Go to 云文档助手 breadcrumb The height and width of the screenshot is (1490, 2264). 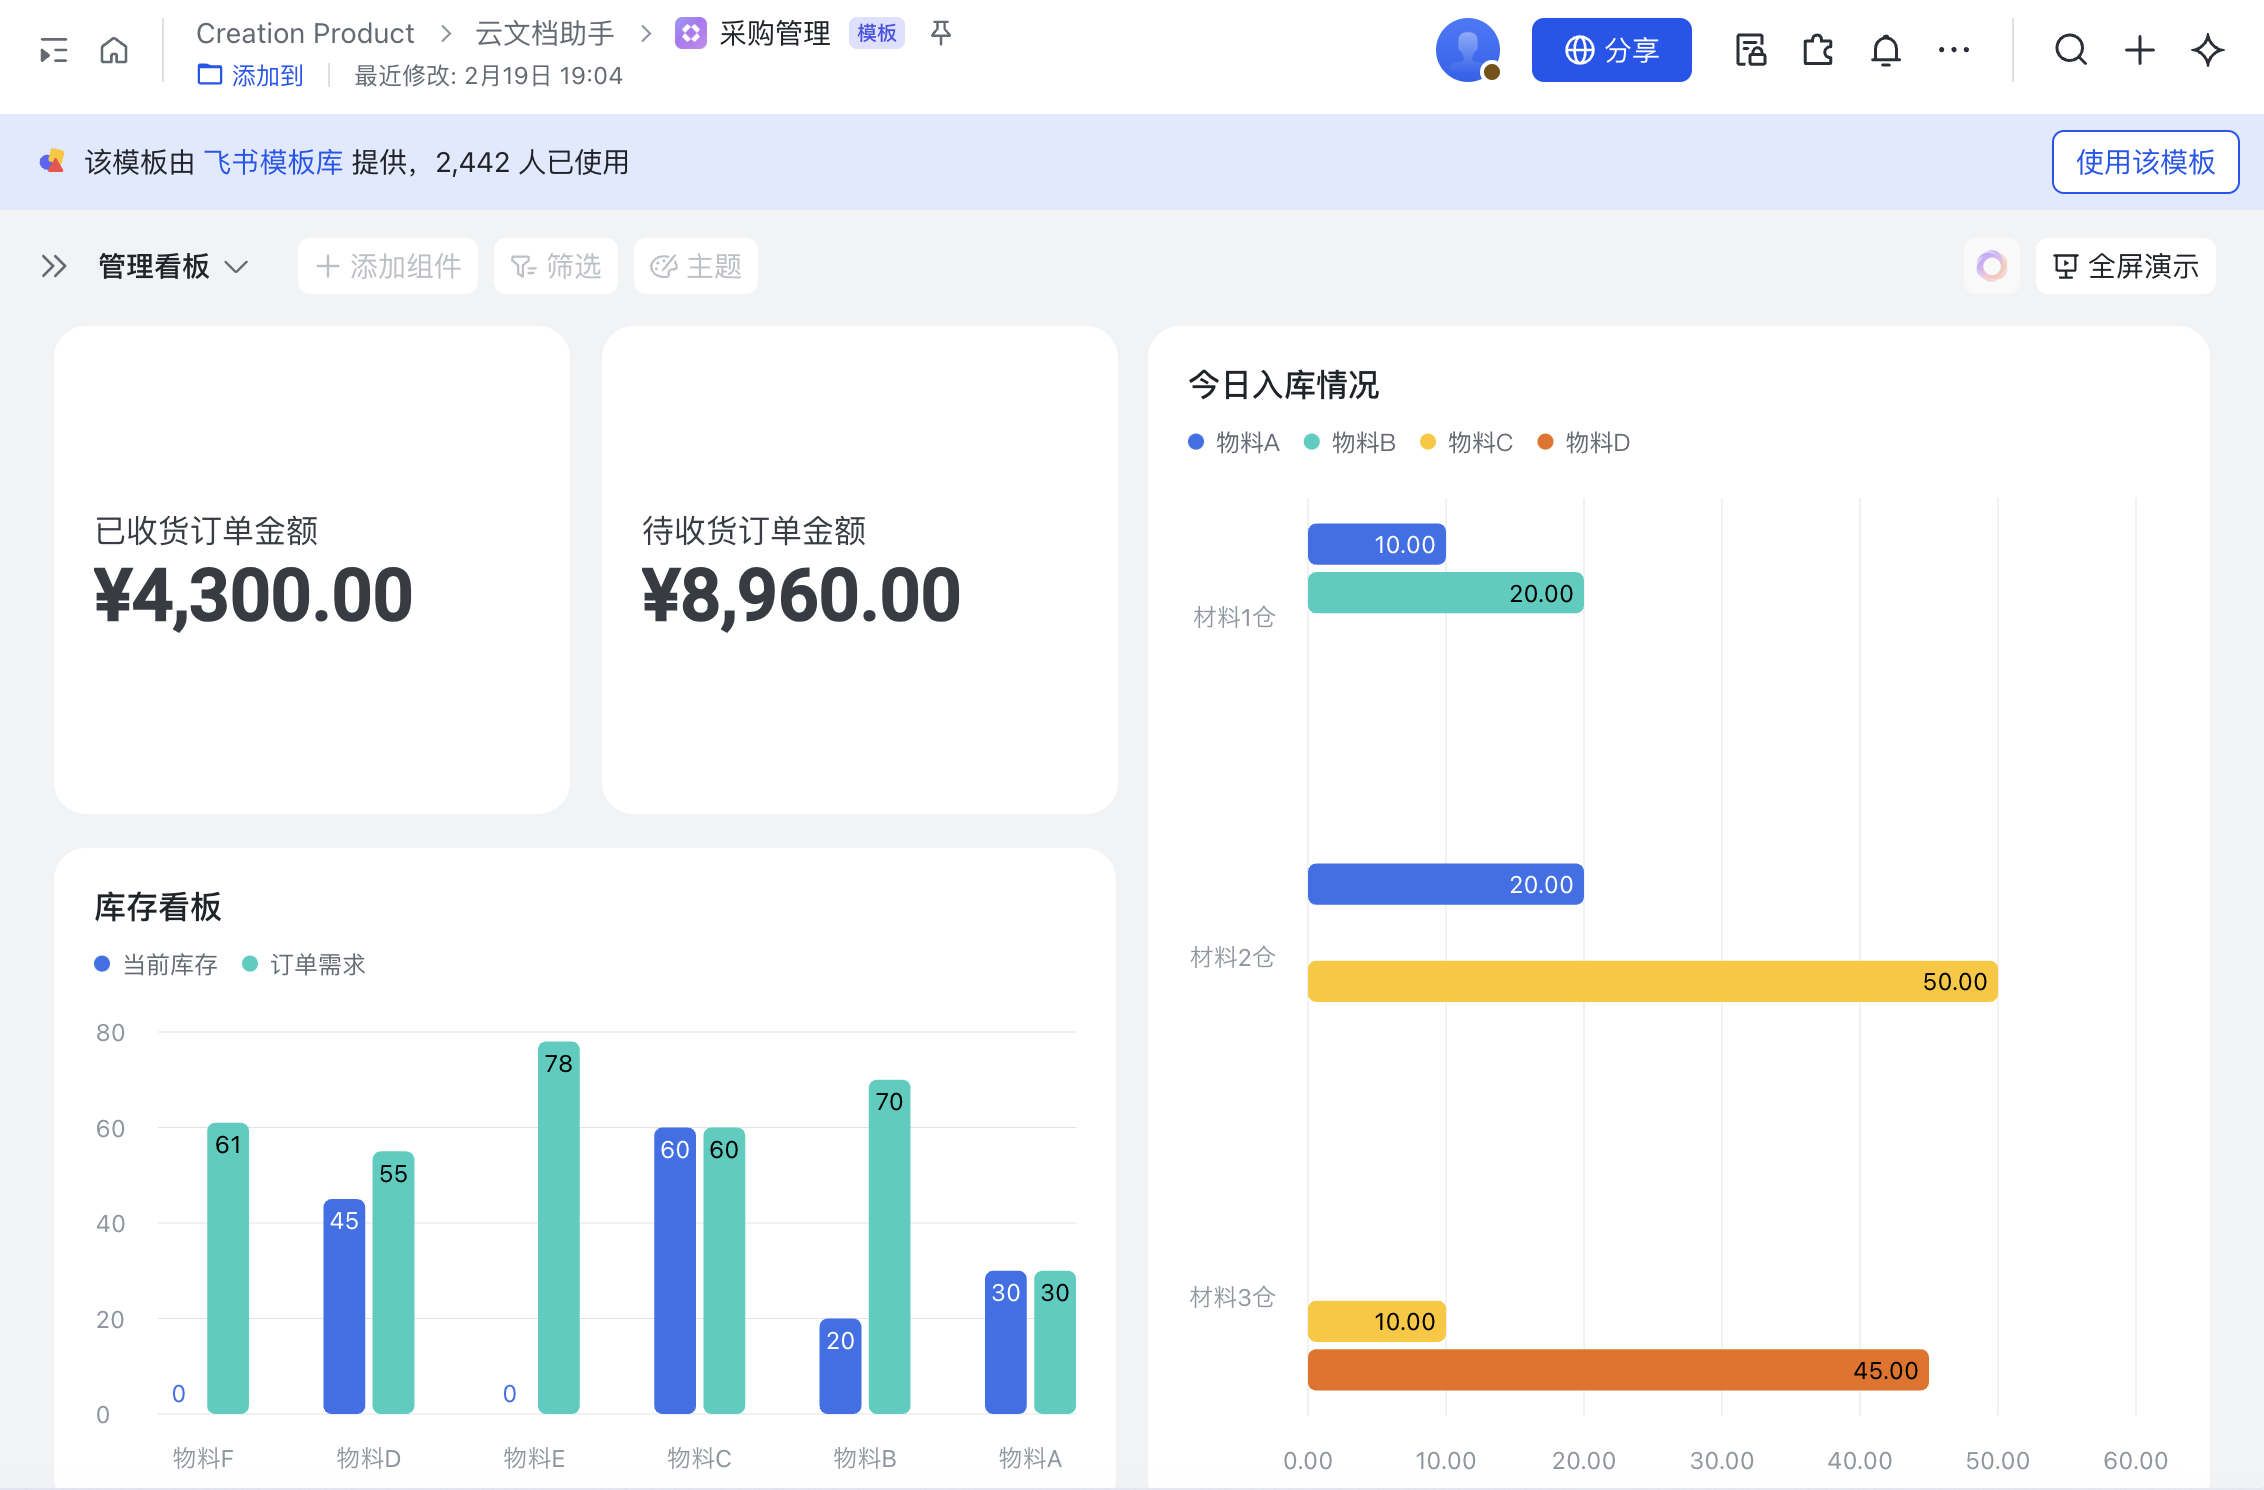click(544, 34)
